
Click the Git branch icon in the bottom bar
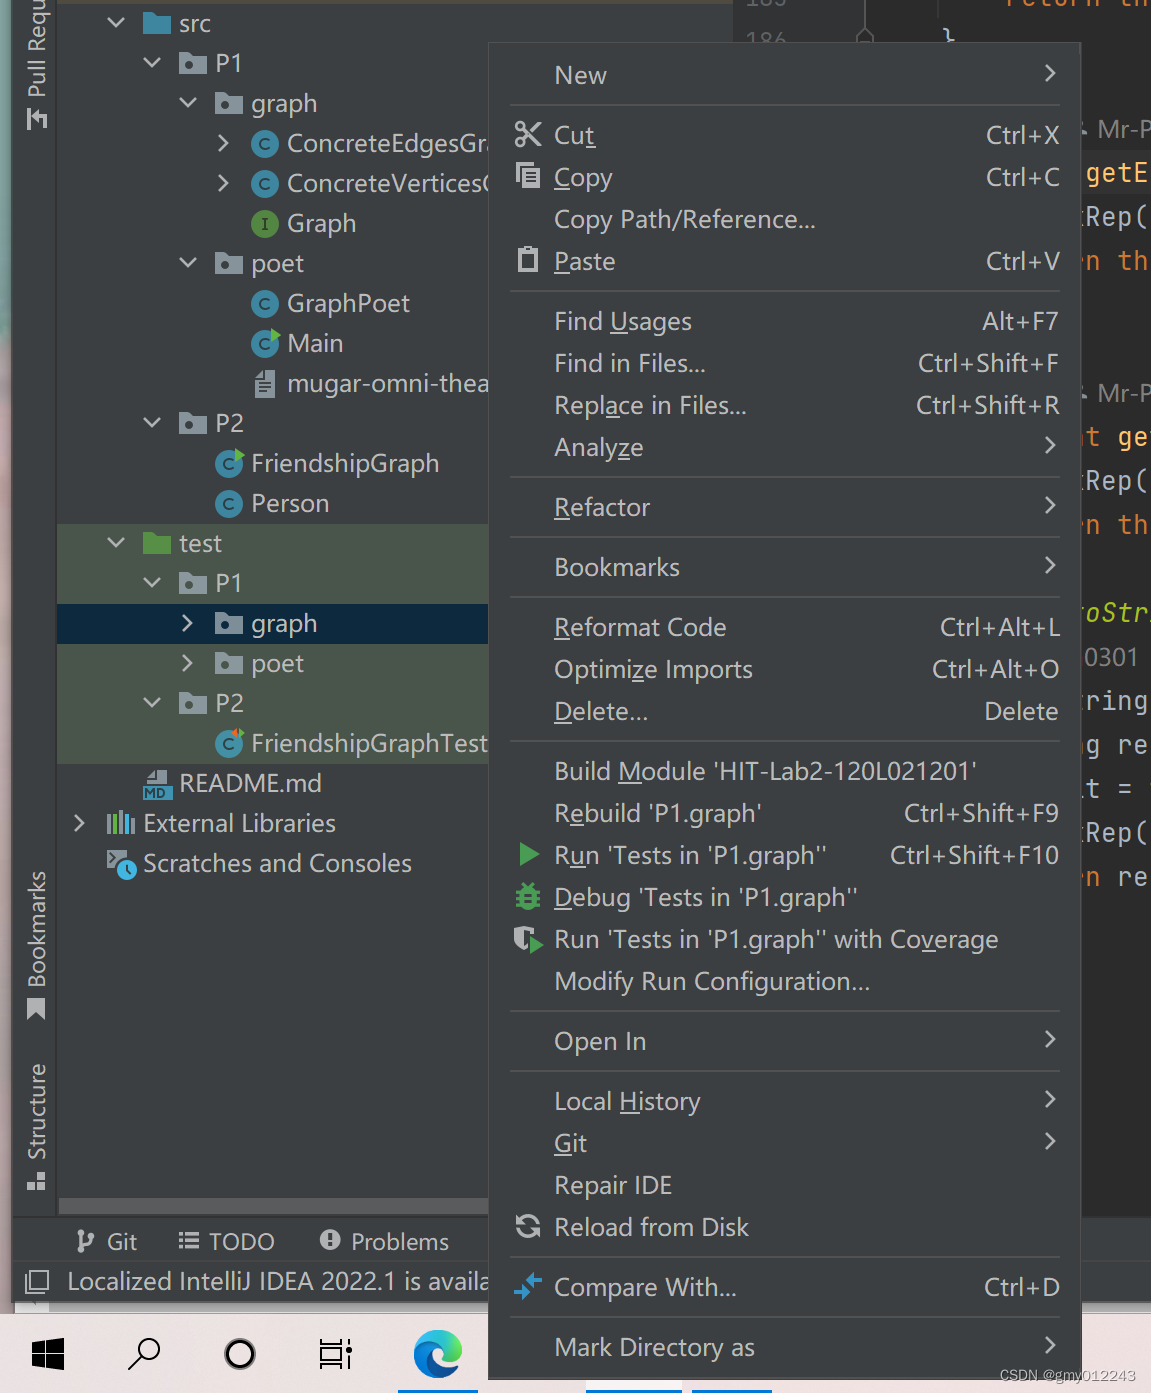tap(86, 1241)
